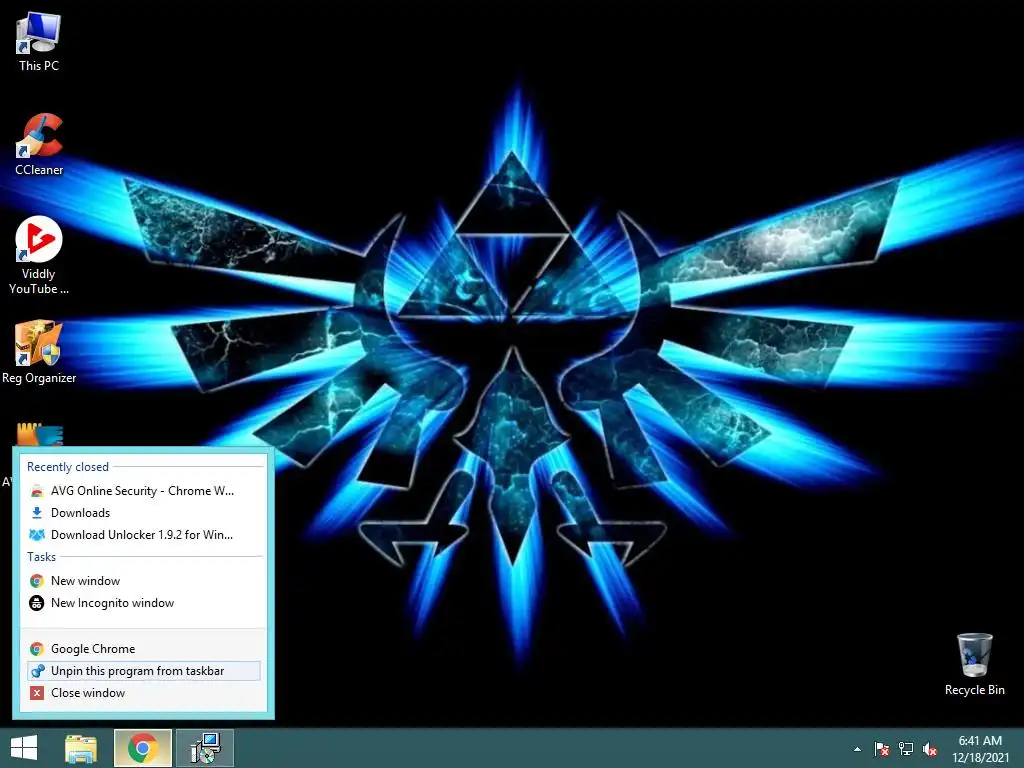
Task: Select the CCleaner desktop shortcut
Action: point(39,144)
